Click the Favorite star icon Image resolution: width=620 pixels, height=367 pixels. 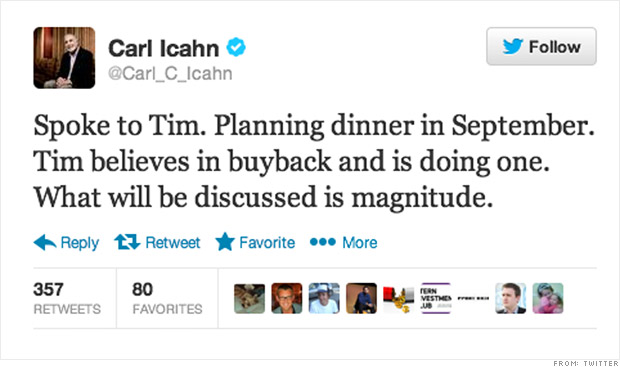(225, 242)
